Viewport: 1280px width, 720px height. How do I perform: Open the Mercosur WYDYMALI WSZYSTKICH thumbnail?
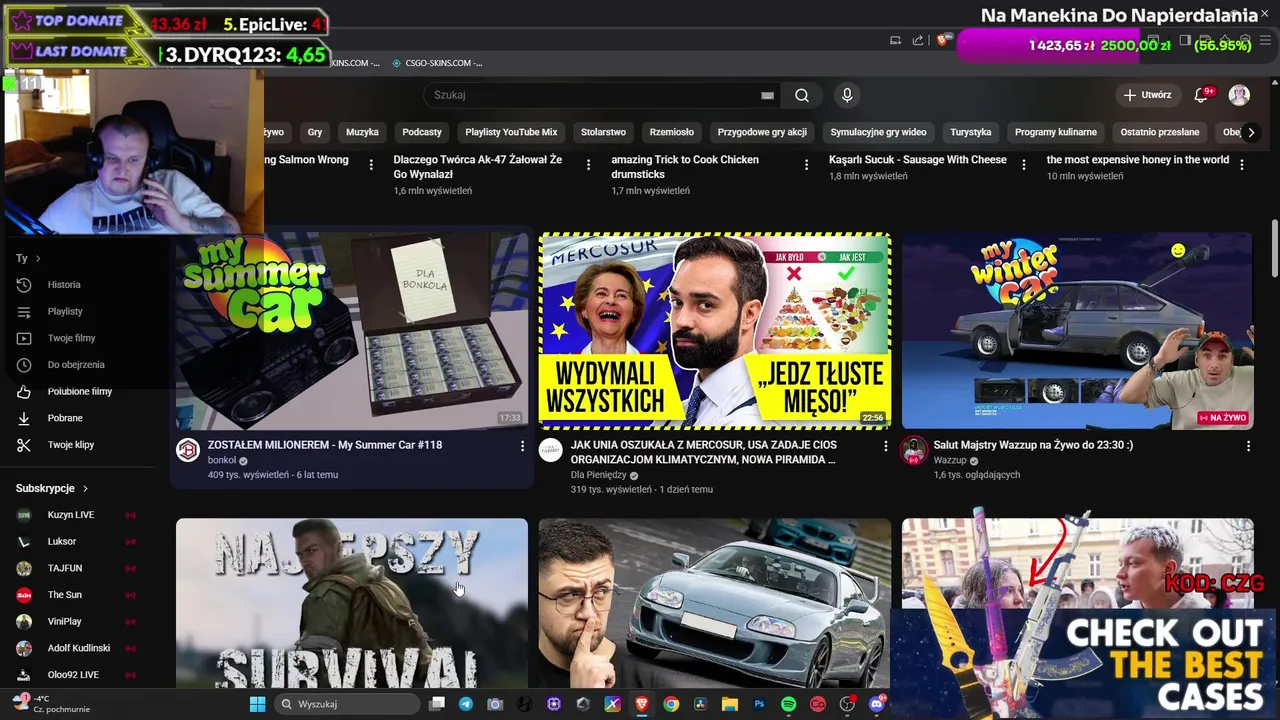pos(714,331)
